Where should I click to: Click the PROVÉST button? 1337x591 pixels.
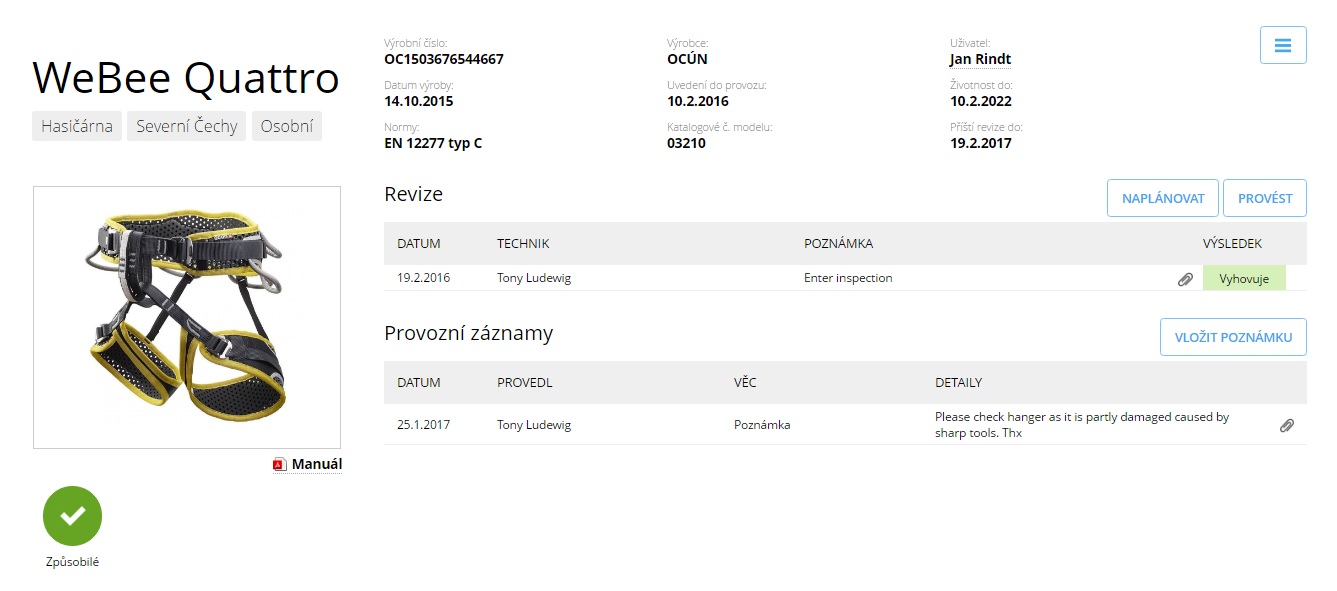[1265, 198]
